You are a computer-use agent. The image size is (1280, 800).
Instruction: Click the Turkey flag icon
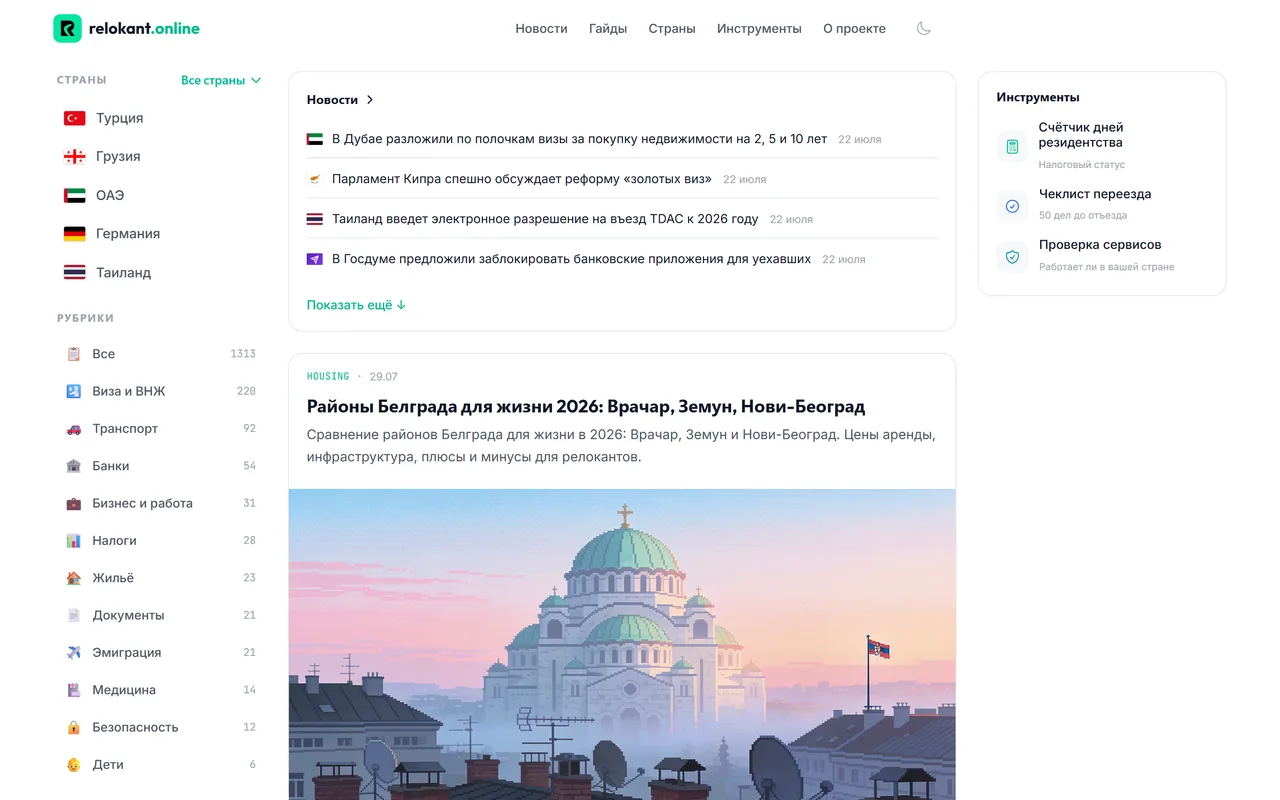(75, 118)
